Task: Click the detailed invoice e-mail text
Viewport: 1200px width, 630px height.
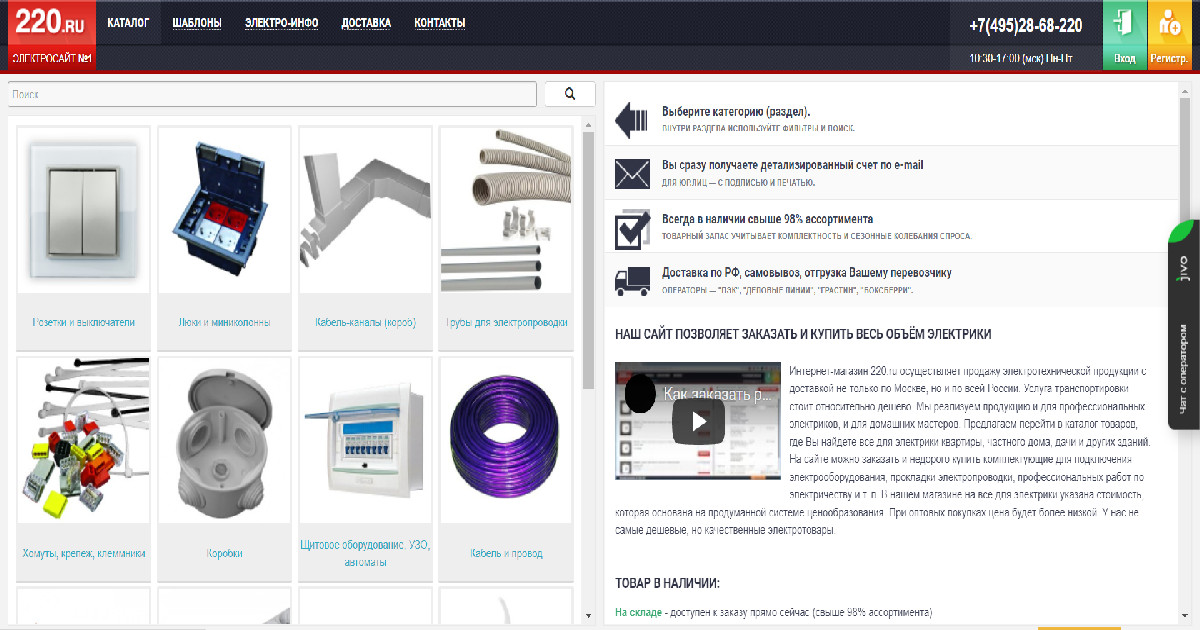Action: pyautogui.click(x=792, y=165)
